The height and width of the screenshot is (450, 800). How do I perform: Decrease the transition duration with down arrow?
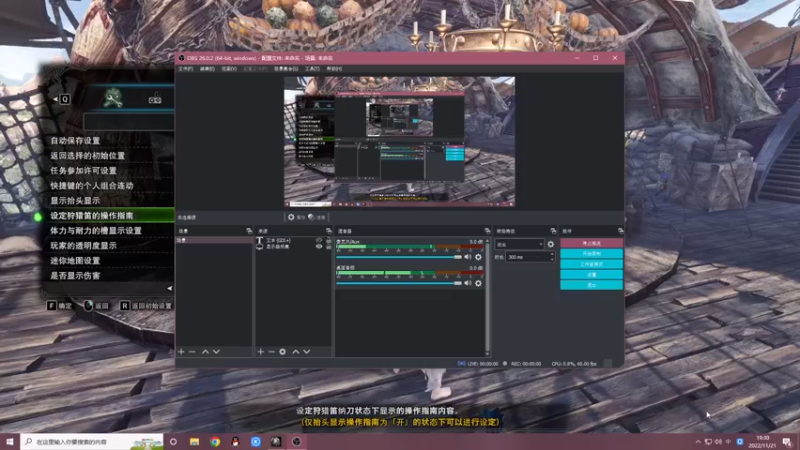[552, 260]
